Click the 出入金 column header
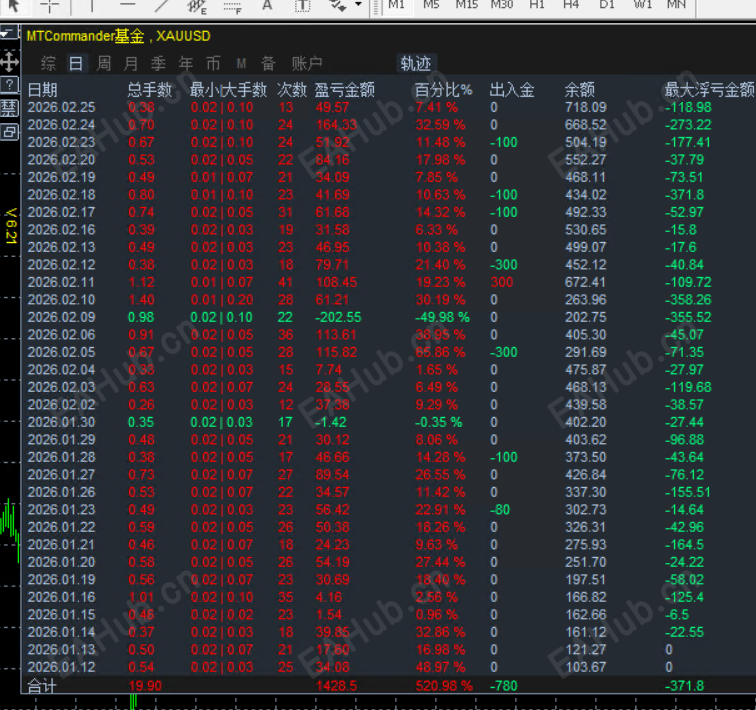 (512, 90)
